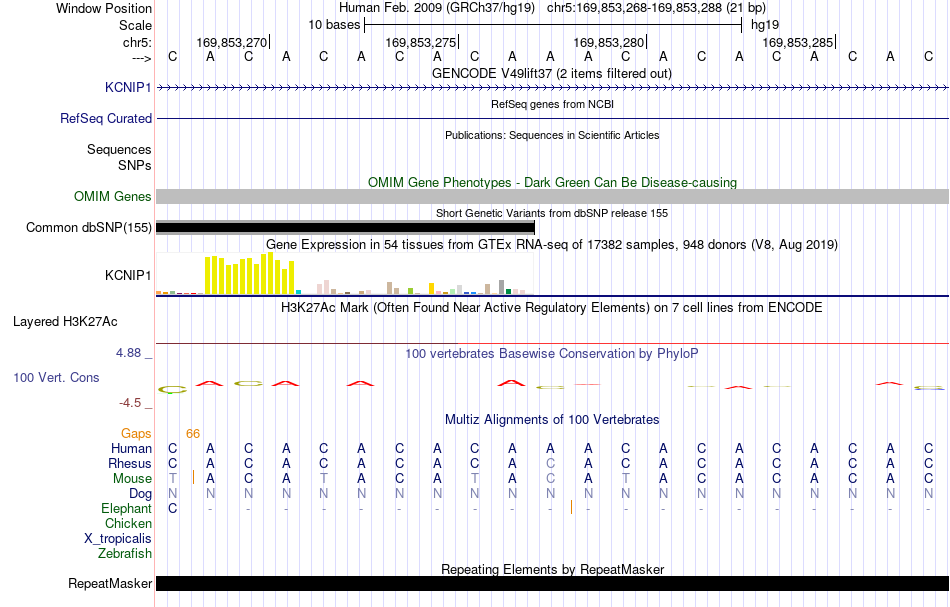Click the 100 Vert. Cons track label

(56, 377)
